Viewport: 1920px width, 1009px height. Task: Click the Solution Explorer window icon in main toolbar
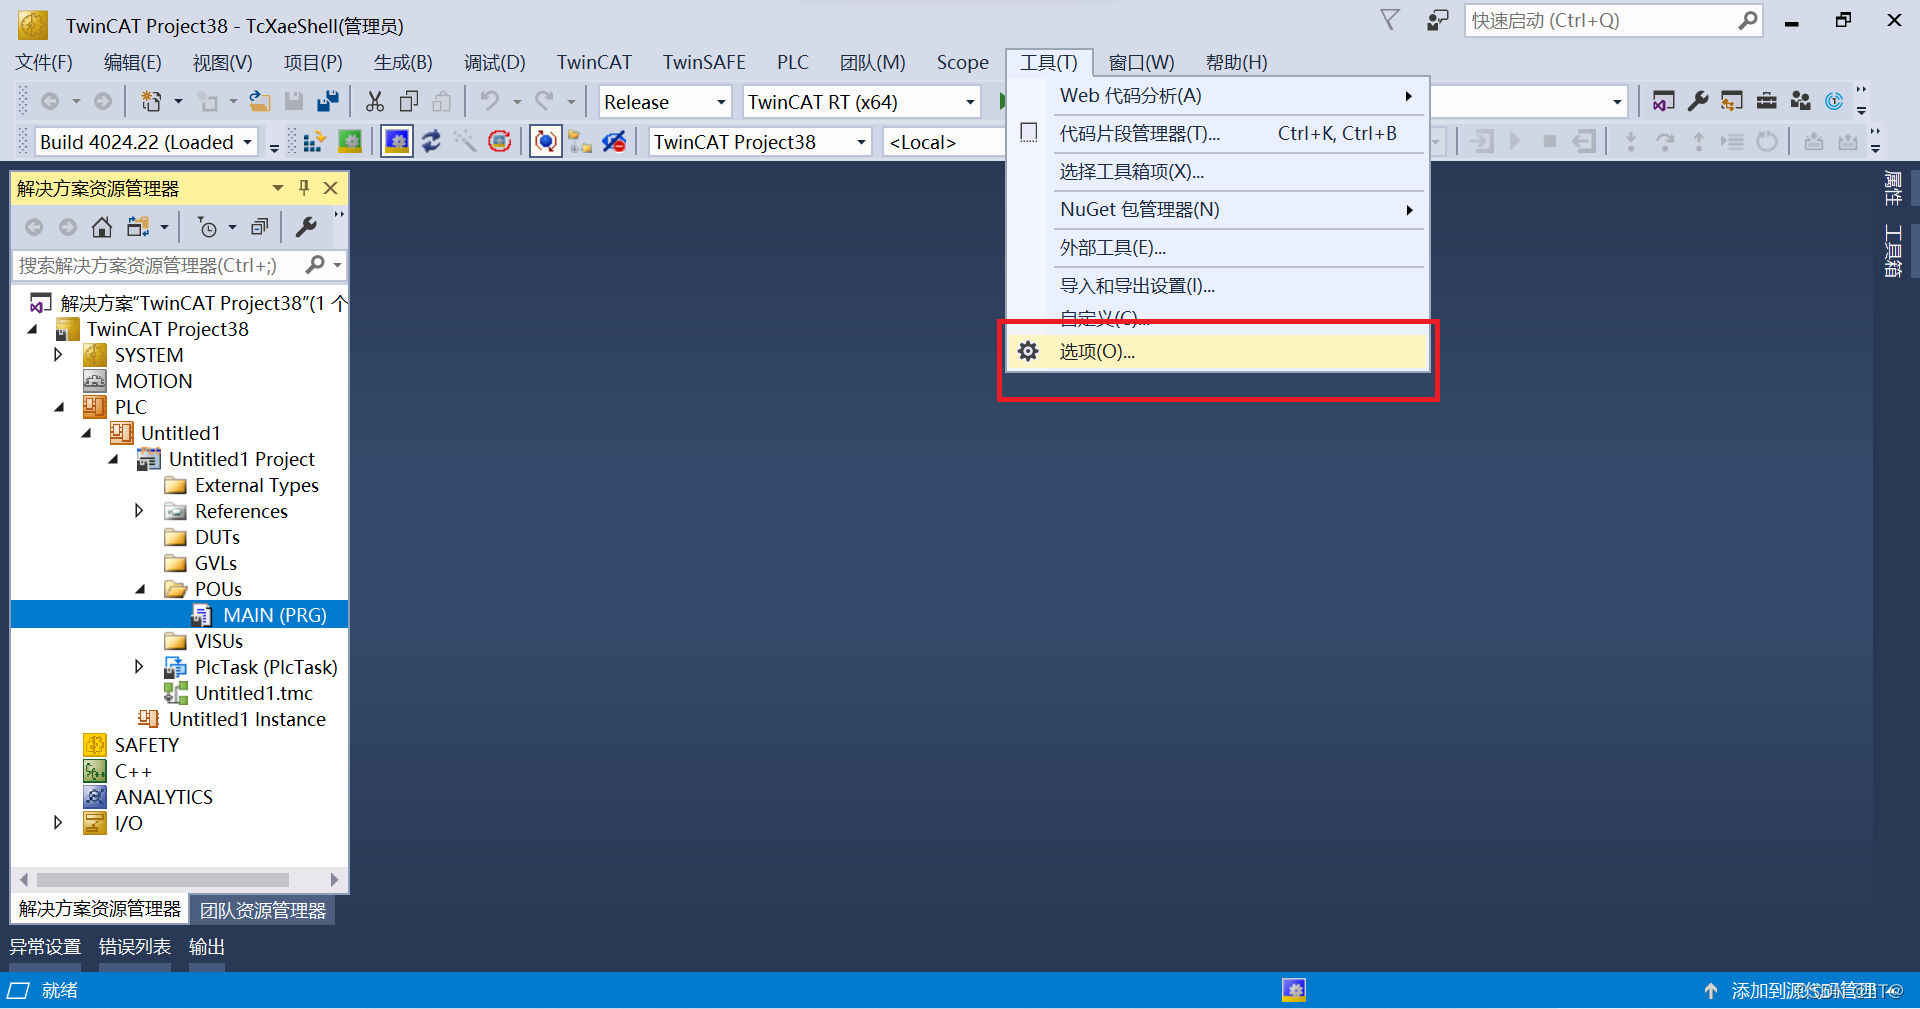tap(1663, 101)
